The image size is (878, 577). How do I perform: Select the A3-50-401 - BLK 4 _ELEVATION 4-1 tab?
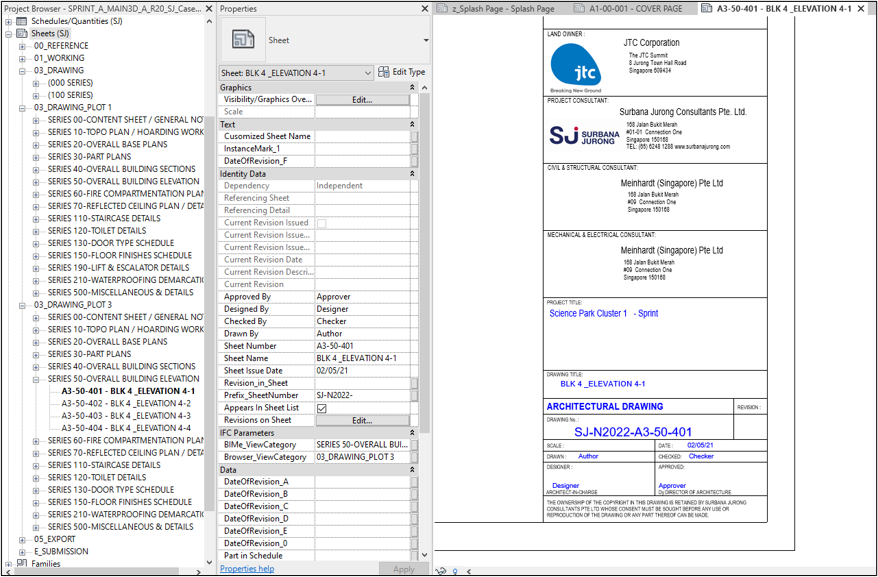click(784, 8)
